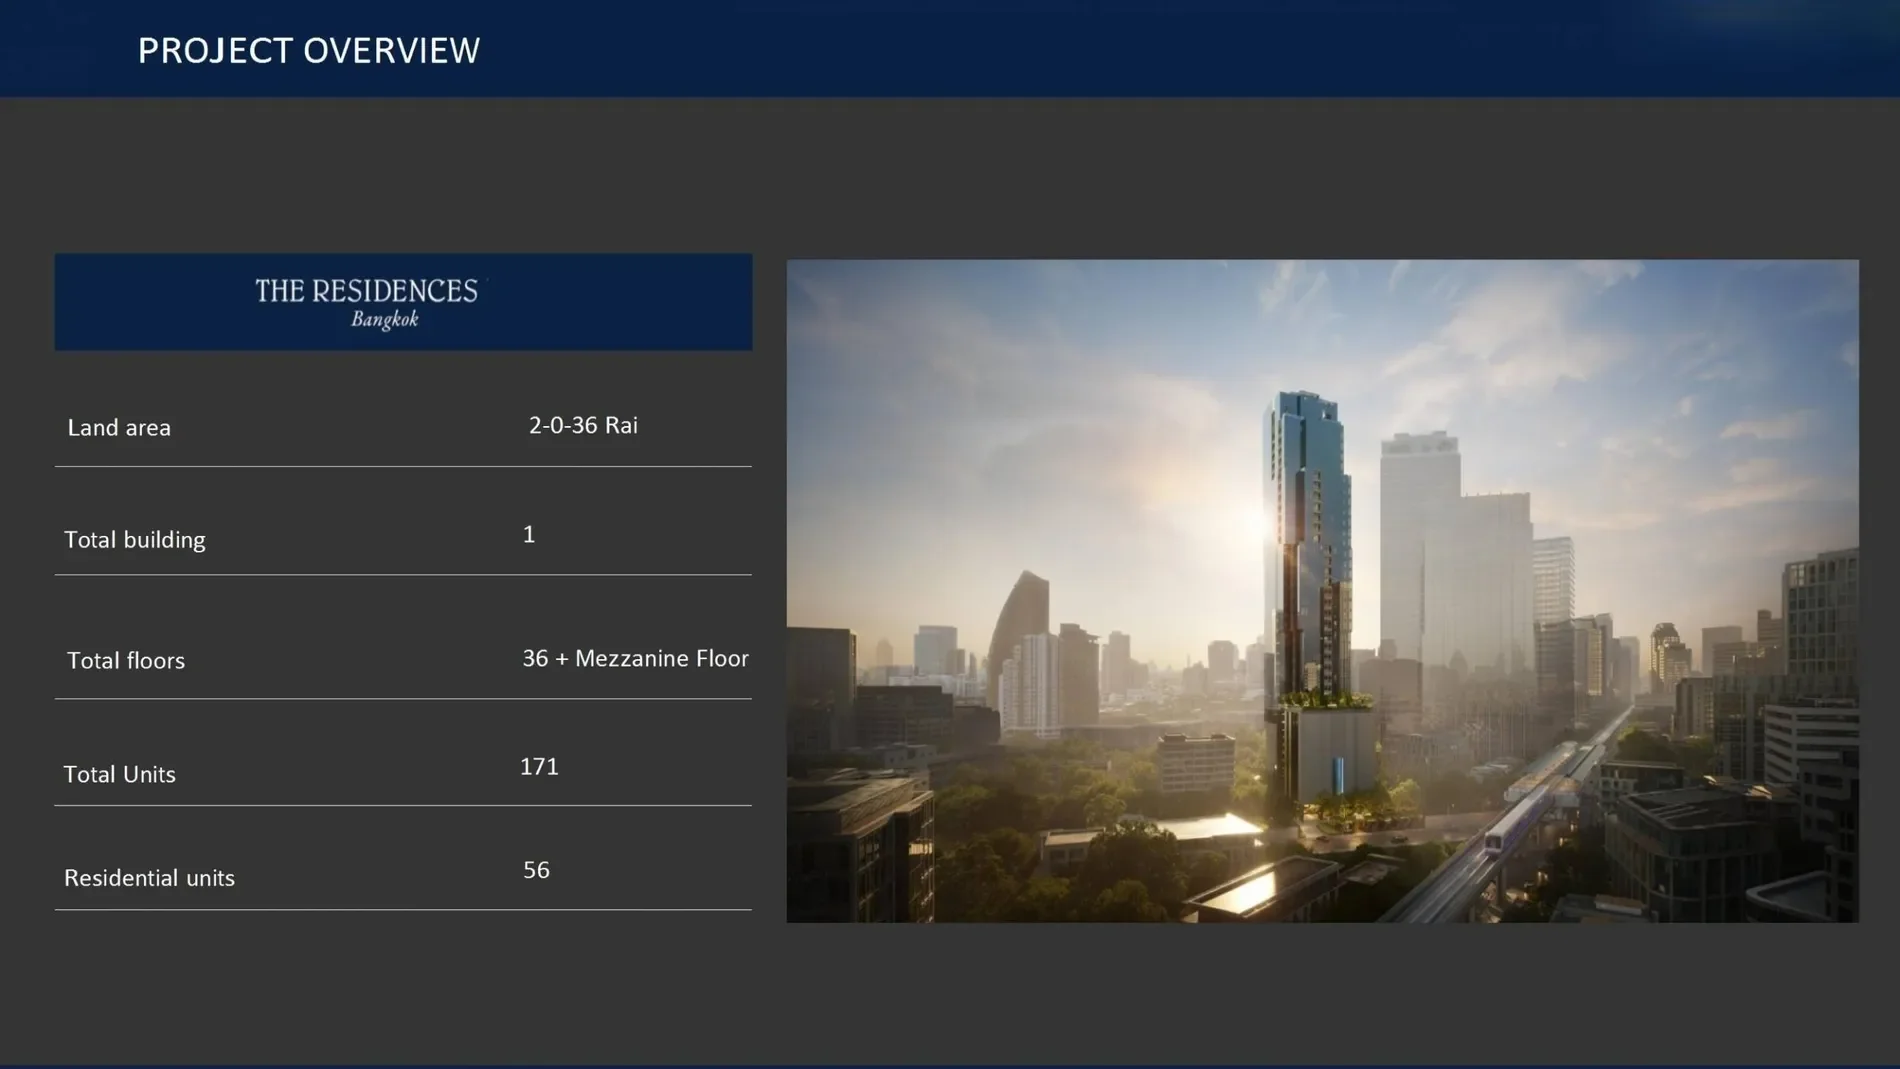Viewport: 1900px width, 1069px height.
Task: Select the Total Units value 171
Action: pyautogui.click(x=539, y=767)
